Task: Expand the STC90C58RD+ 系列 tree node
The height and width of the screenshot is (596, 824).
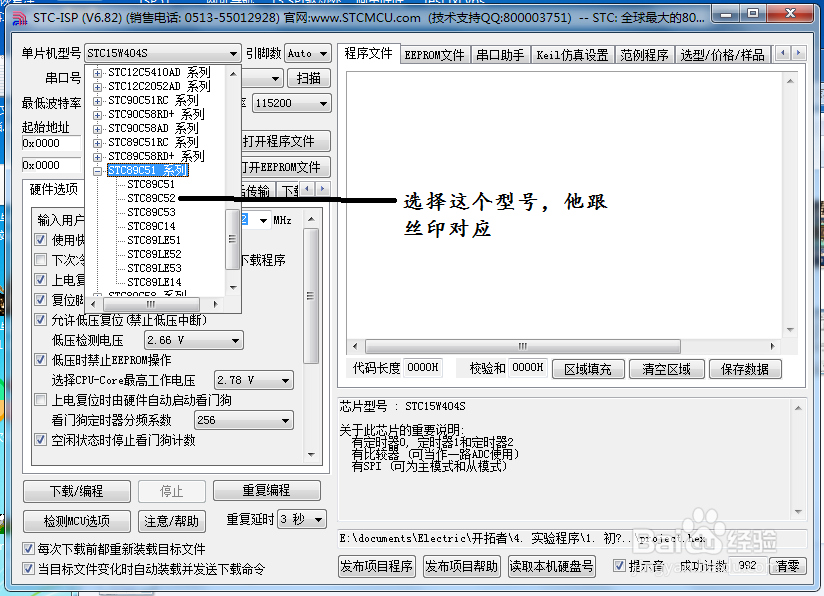Action: [x=97, y=115]
